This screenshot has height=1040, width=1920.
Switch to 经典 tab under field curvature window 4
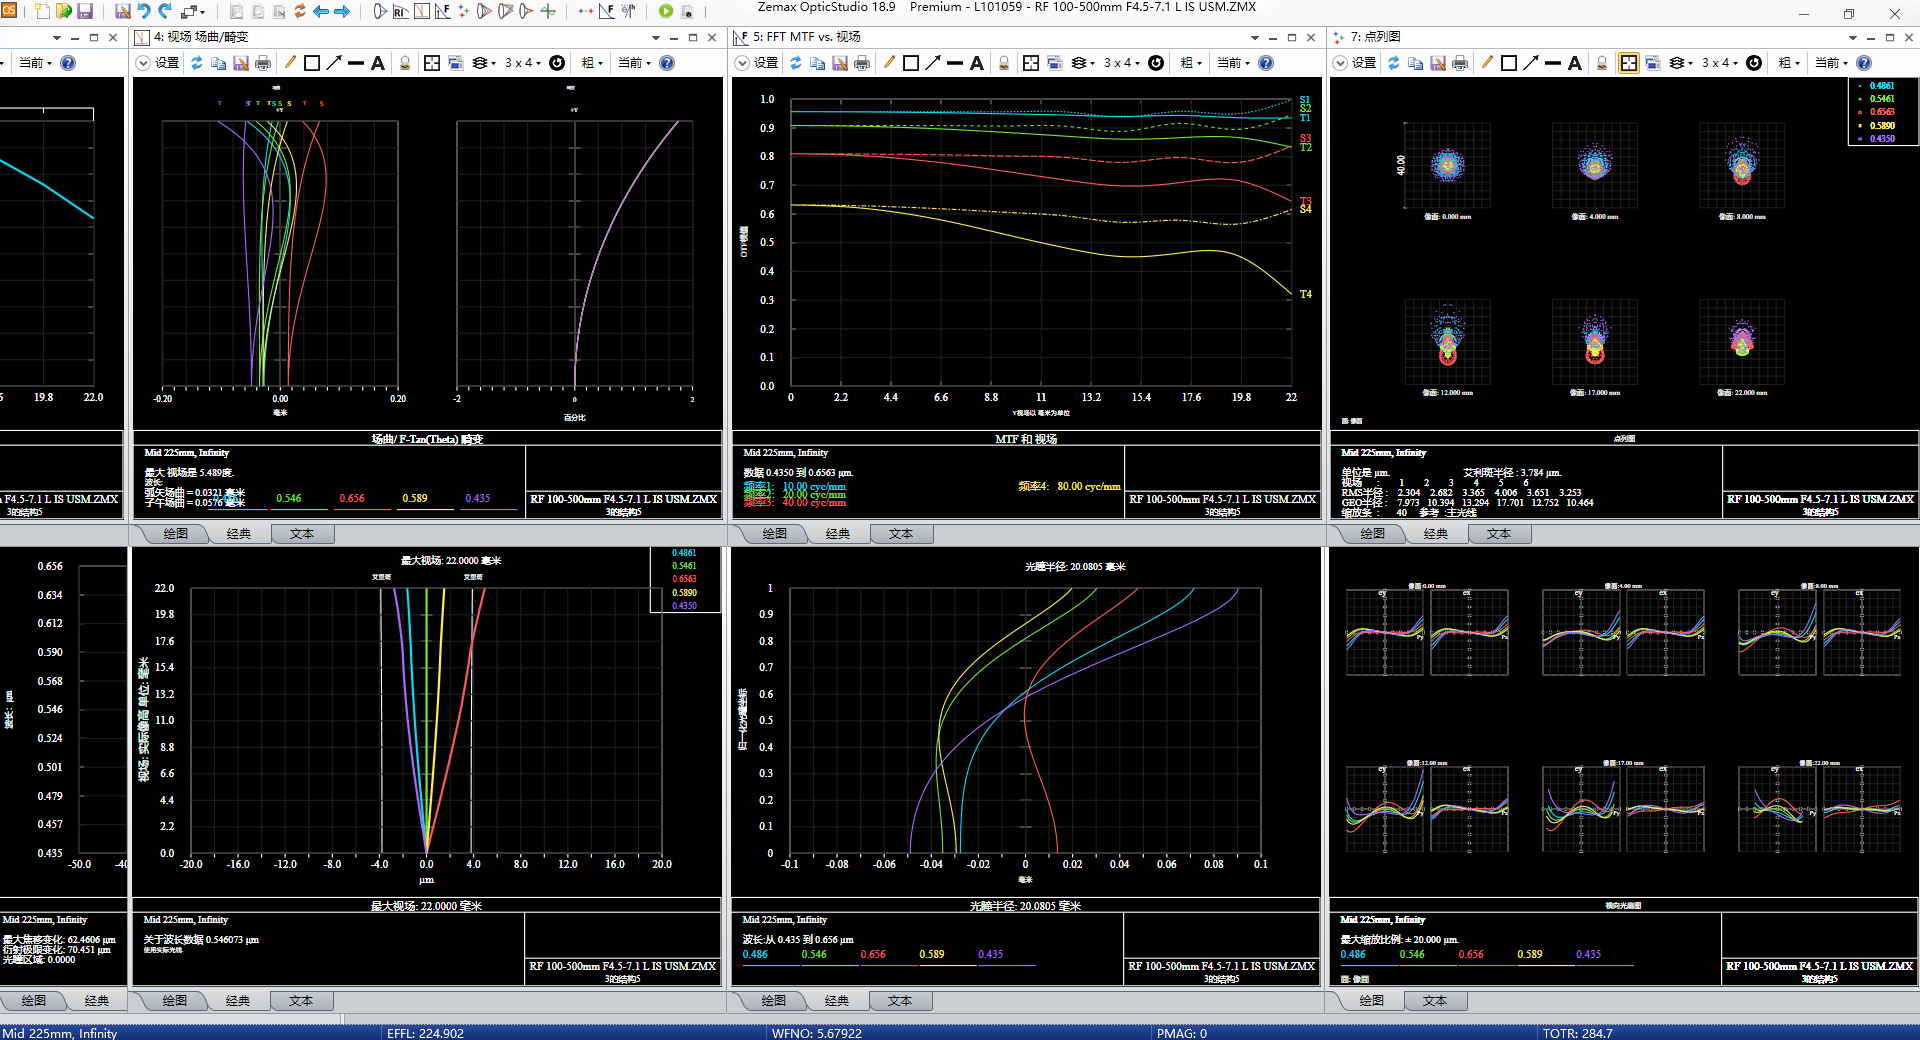pyautogui.click(x=239, y=534)
